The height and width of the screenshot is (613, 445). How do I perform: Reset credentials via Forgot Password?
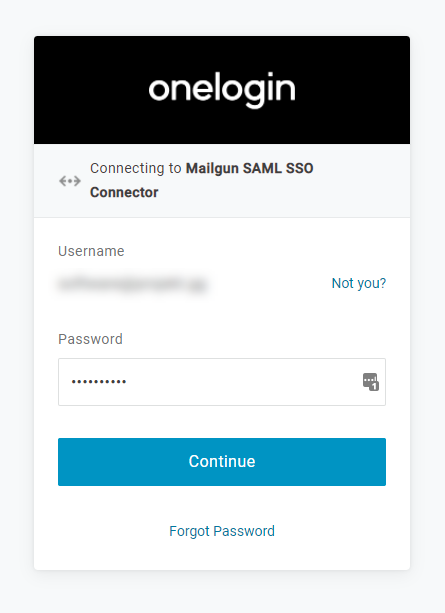(x=222, y=531)
